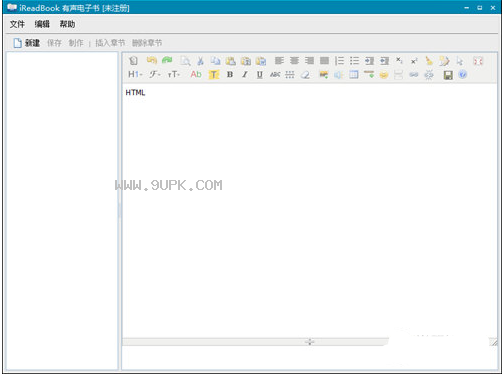Open the font family dropdown
Viewport: 502px width, 375px height.
[154, 74]
